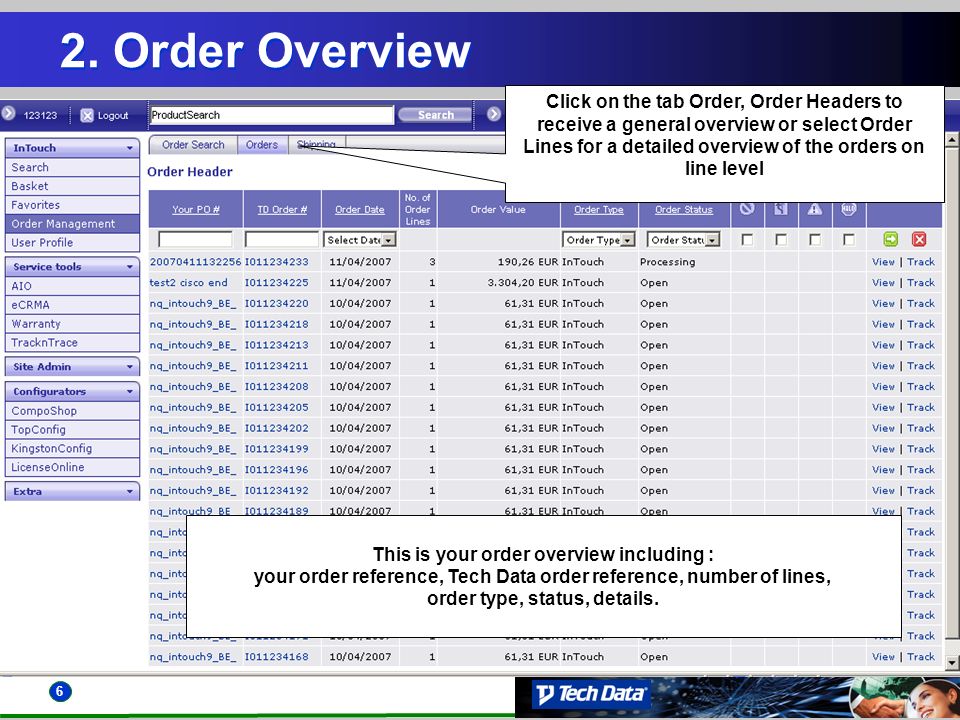Open the Orders tab

pyautogui.click(x=262, y=145)
